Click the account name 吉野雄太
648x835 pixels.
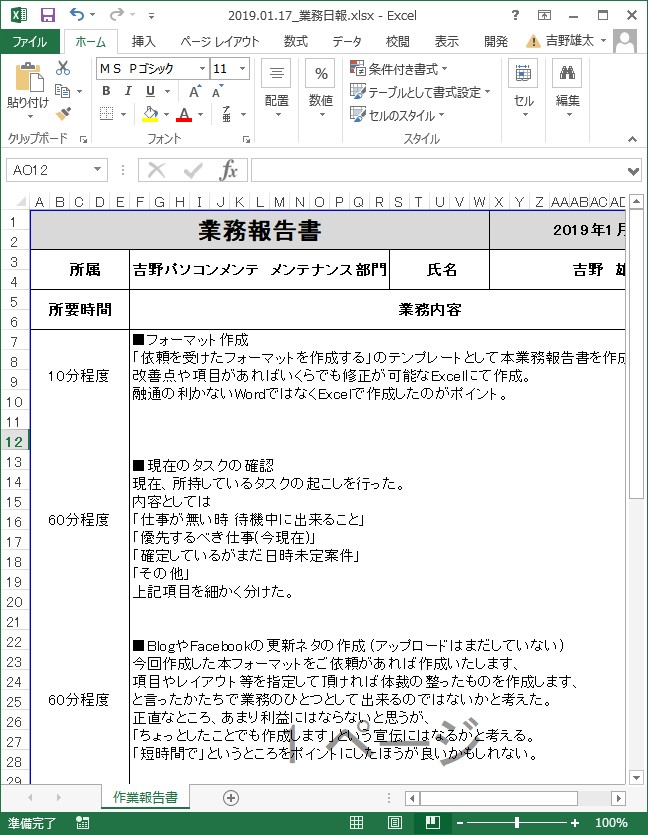pyautogui.click(x=570, y=40)
